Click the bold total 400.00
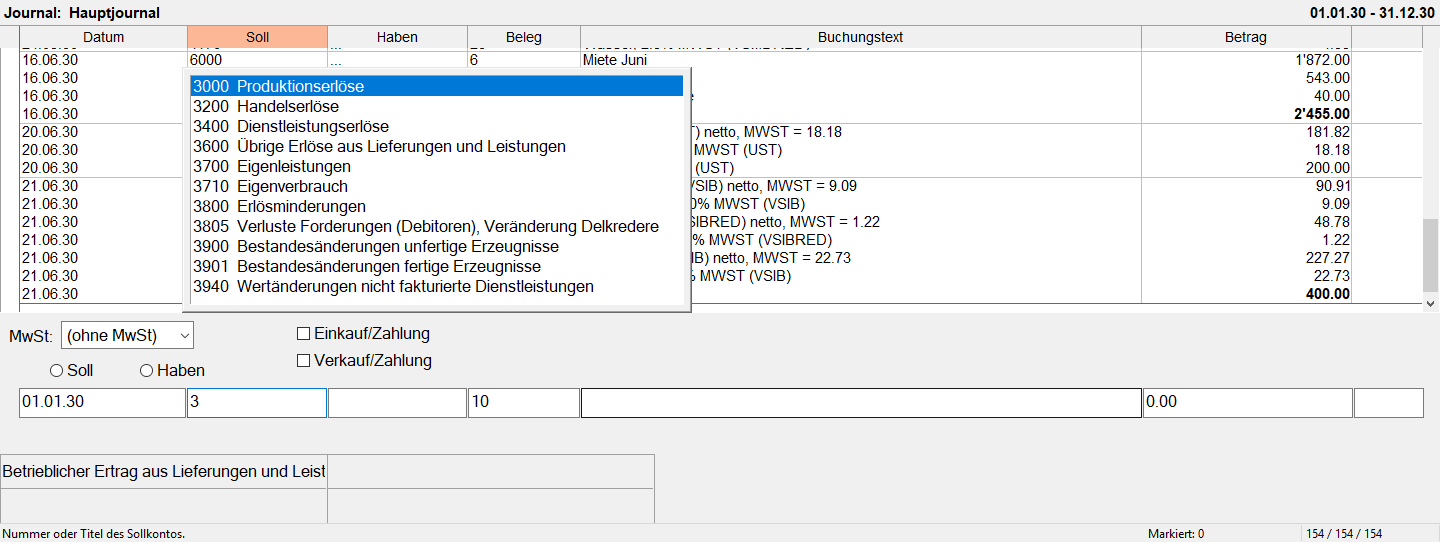The image size is (1440, 542). coord(1329,294)
